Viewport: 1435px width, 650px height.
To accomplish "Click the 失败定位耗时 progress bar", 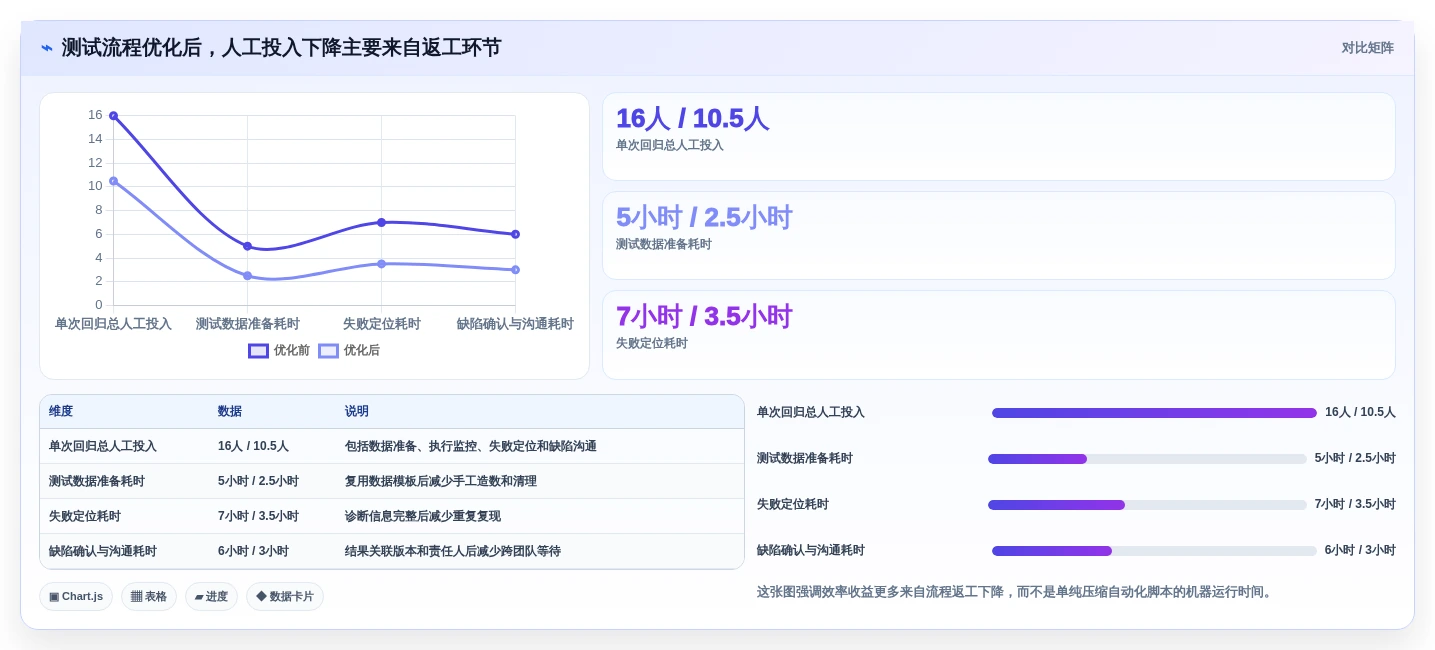I will pyautogui.click(x=1147, y=505).
